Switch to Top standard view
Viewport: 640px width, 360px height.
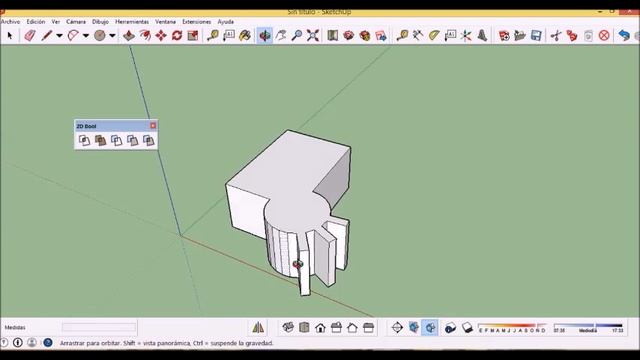(x=304, y=327)
